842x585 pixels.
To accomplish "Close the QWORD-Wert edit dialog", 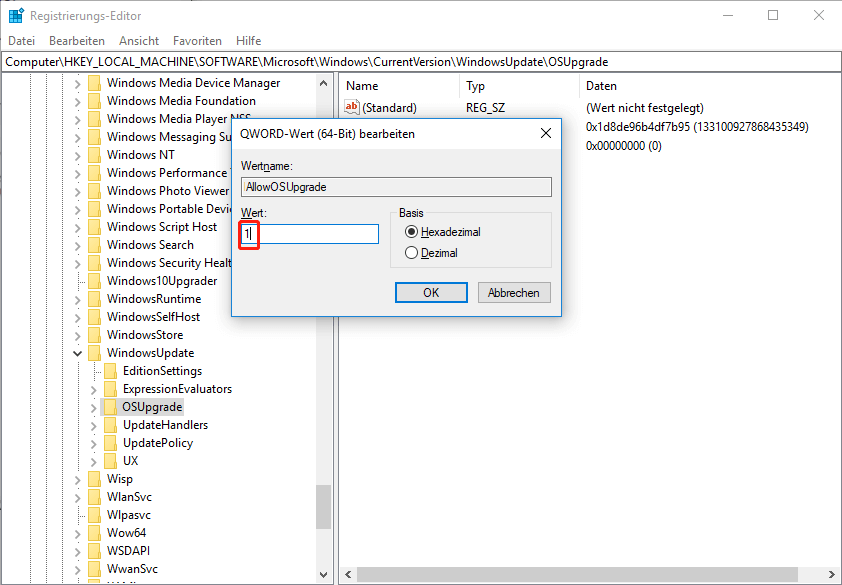I will point(546,133).
